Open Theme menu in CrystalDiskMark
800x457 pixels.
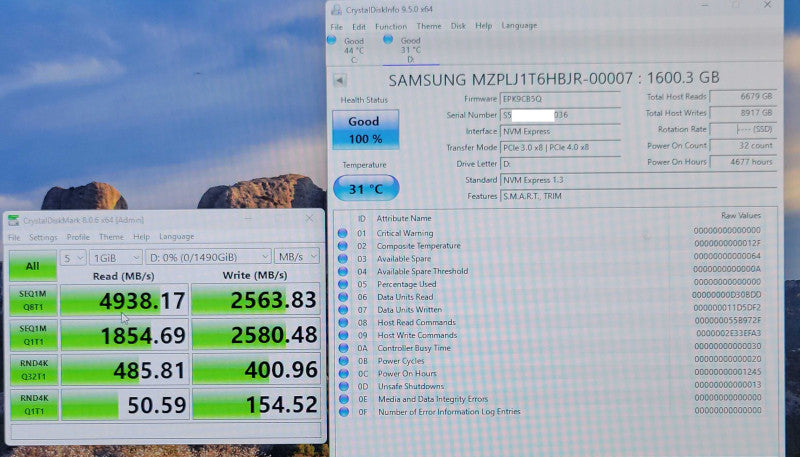[111, 237]
